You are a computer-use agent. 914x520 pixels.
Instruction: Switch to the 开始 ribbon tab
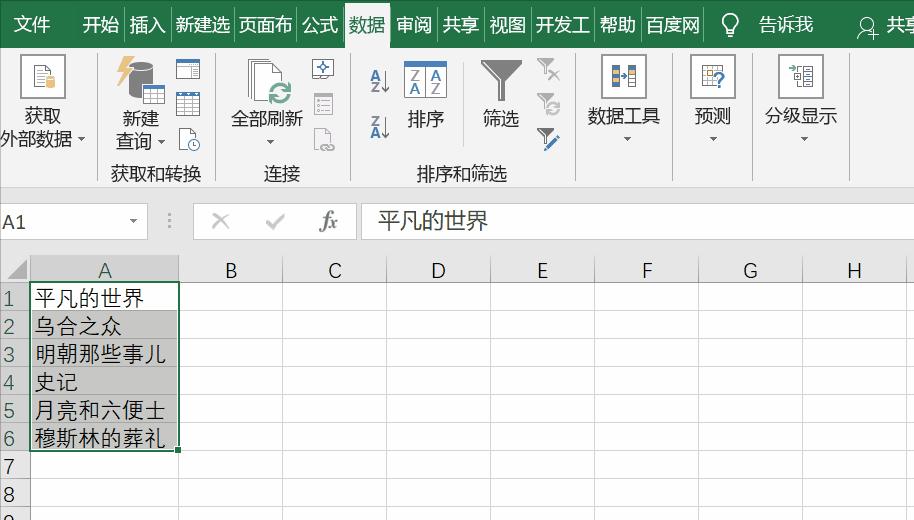[100, 24]
